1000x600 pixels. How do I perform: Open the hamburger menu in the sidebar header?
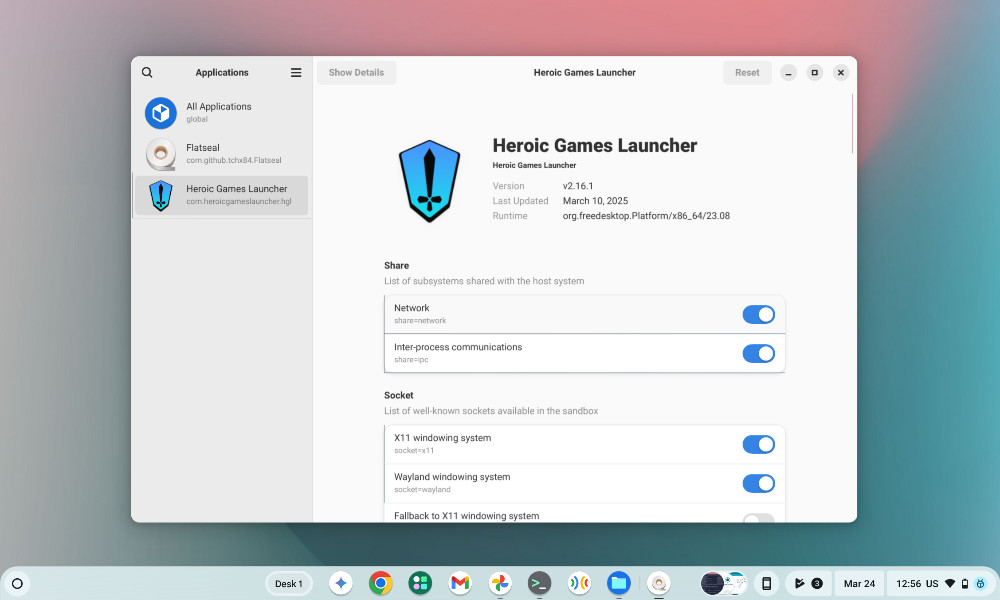[x=296, y=72]
